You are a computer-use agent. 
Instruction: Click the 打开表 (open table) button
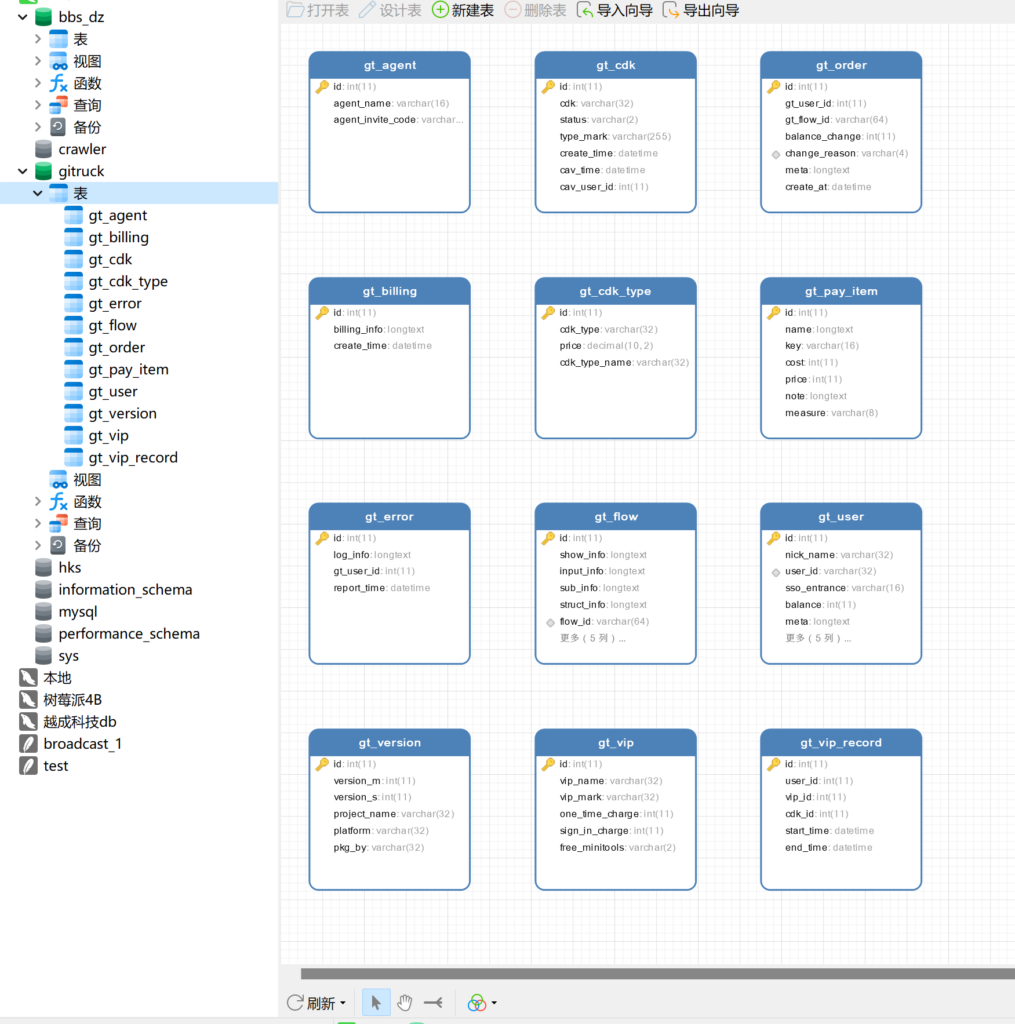318,10
